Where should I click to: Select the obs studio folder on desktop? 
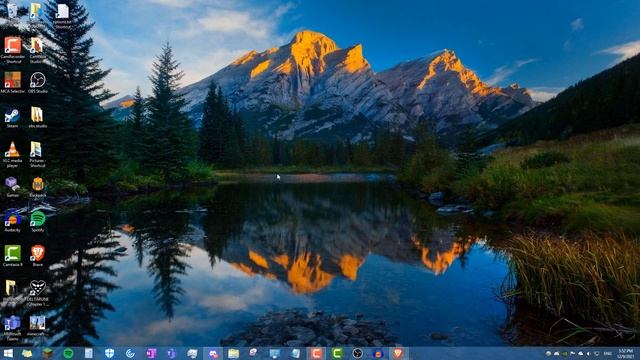point(37,118)
